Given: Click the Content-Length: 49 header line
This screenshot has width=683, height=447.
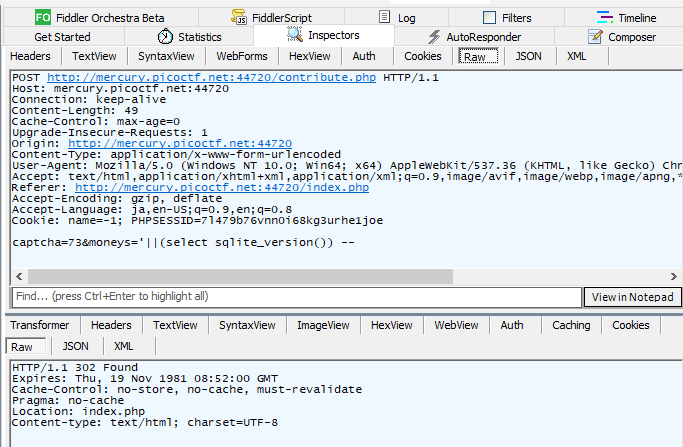Looking at the screenshot, I should point(75,111).
